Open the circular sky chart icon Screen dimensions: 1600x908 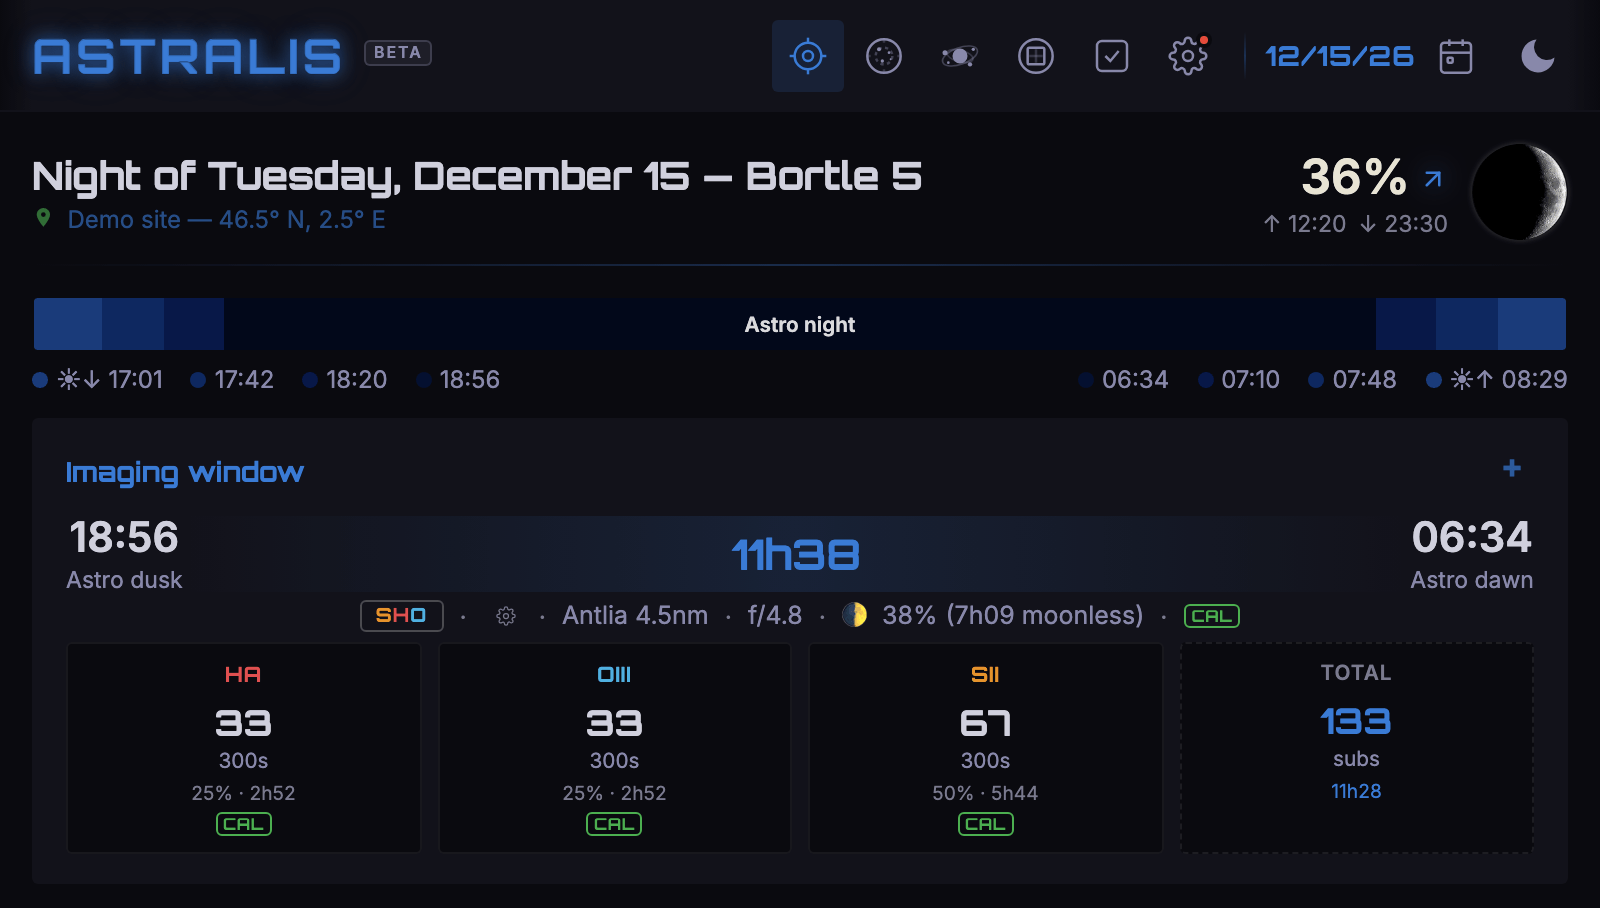(884, 56)
